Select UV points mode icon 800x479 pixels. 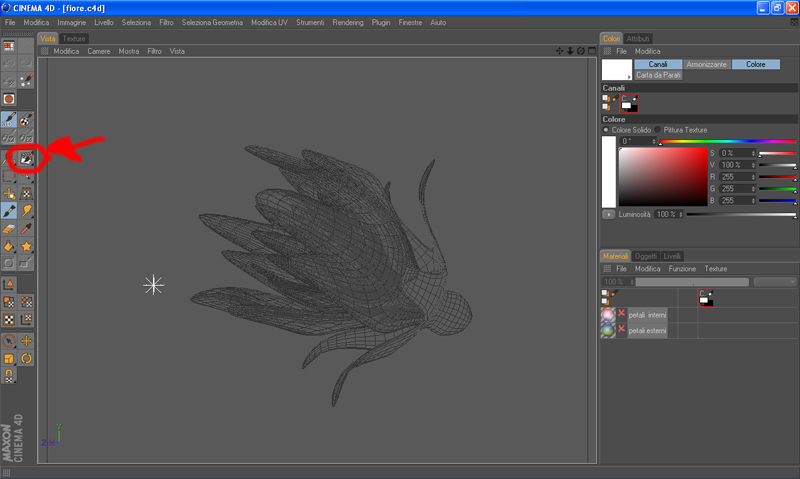(26, 302)
